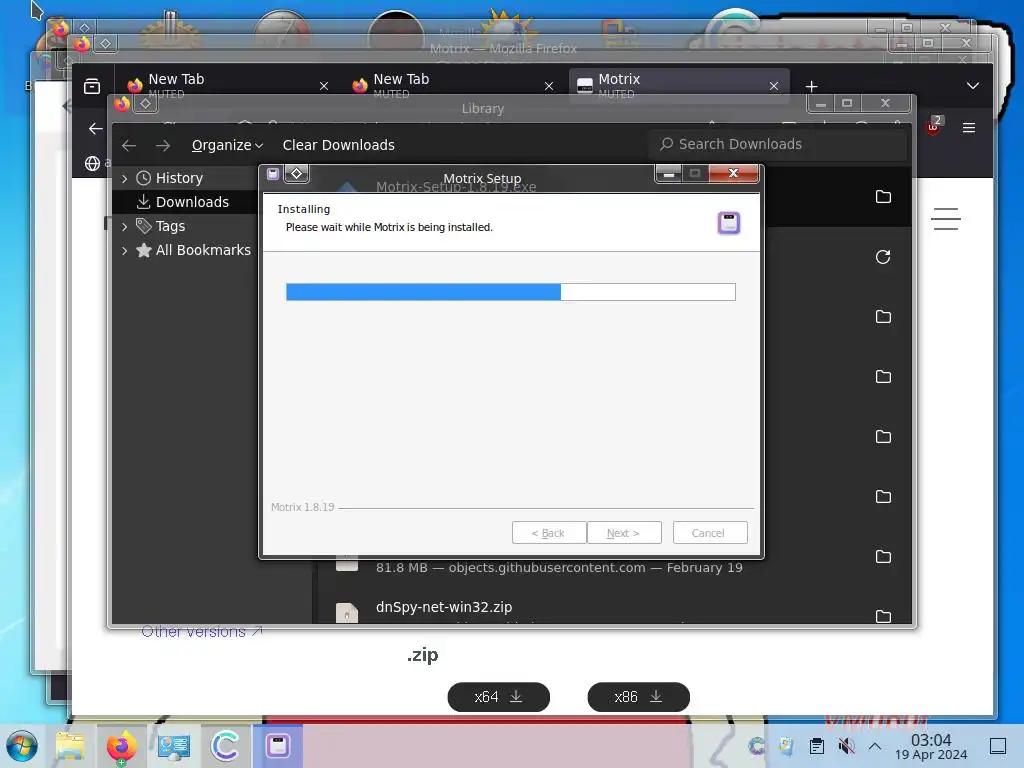Screen dimensions: 1024x768
Task: Expand the All Bookmarks tree node
Action: click(x=125, y=251)
